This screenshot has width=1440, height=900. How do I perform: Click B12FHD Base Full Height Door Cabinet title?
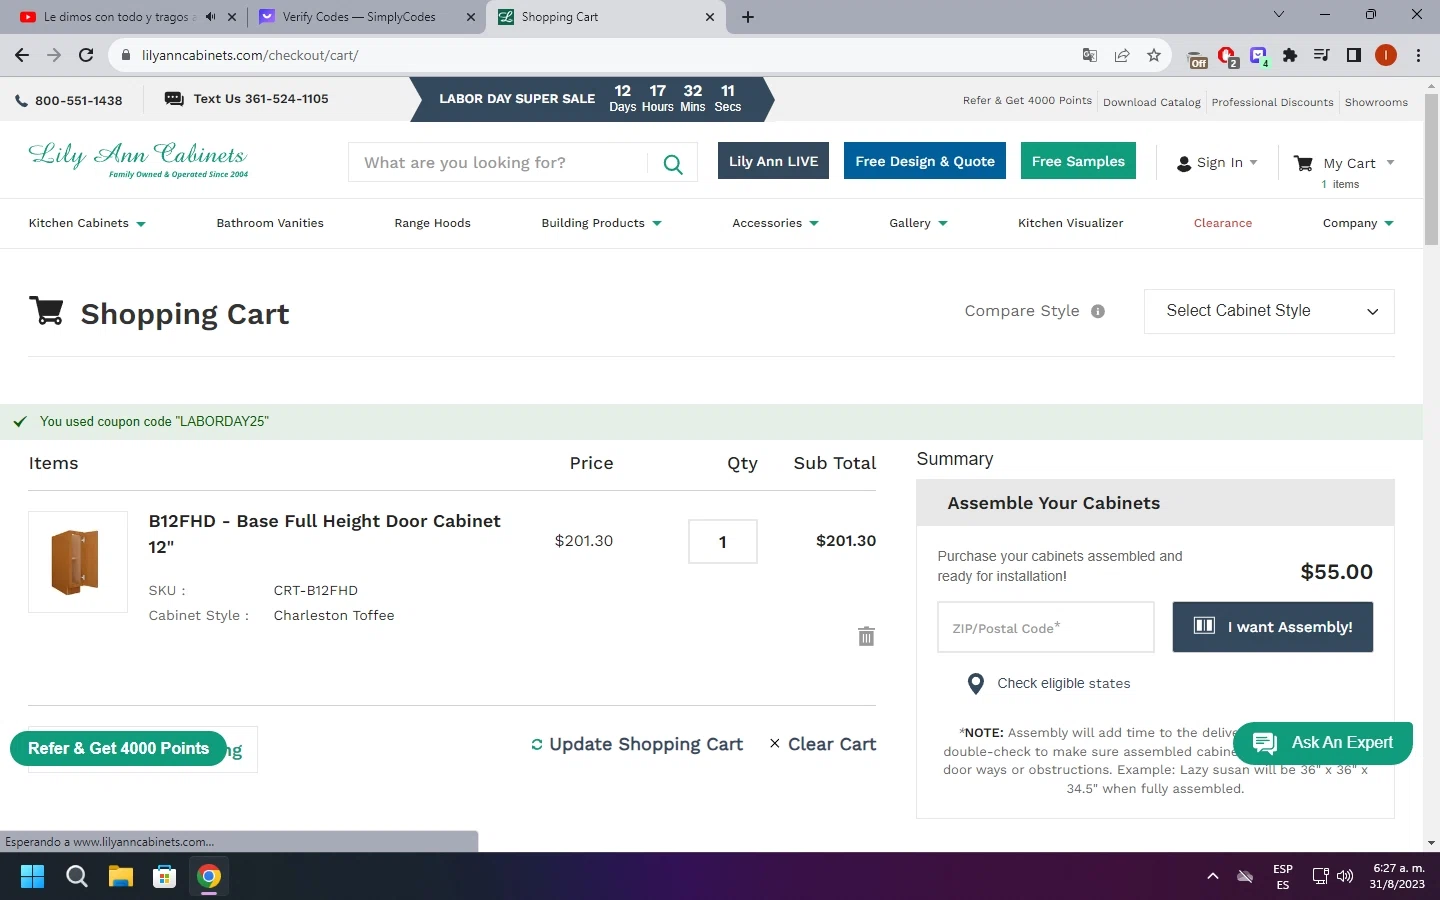tap(324, 533)
